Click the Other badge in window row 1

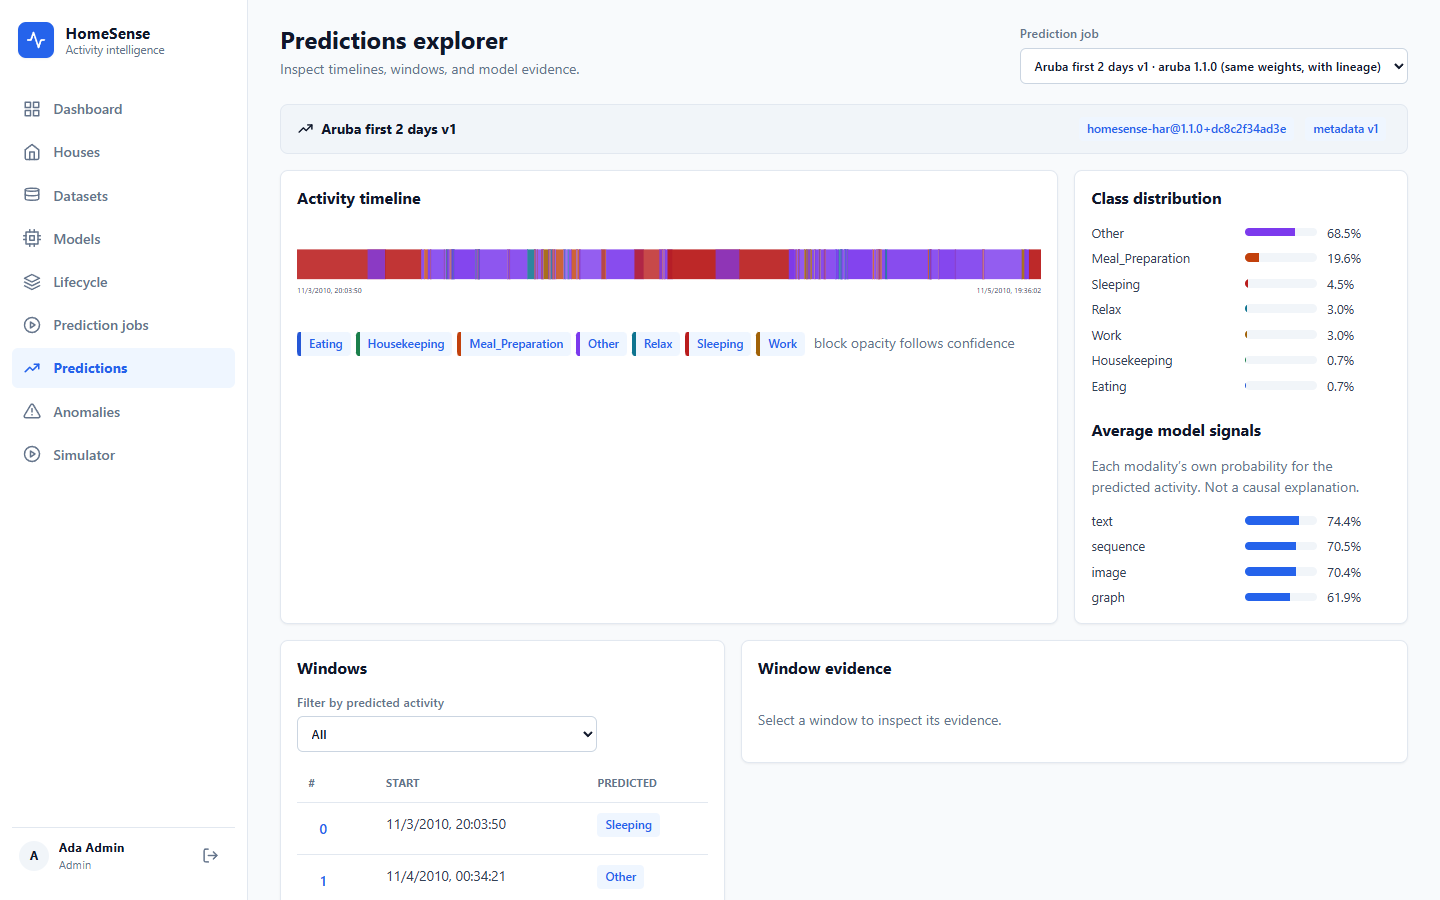click(x=621, y=877)
